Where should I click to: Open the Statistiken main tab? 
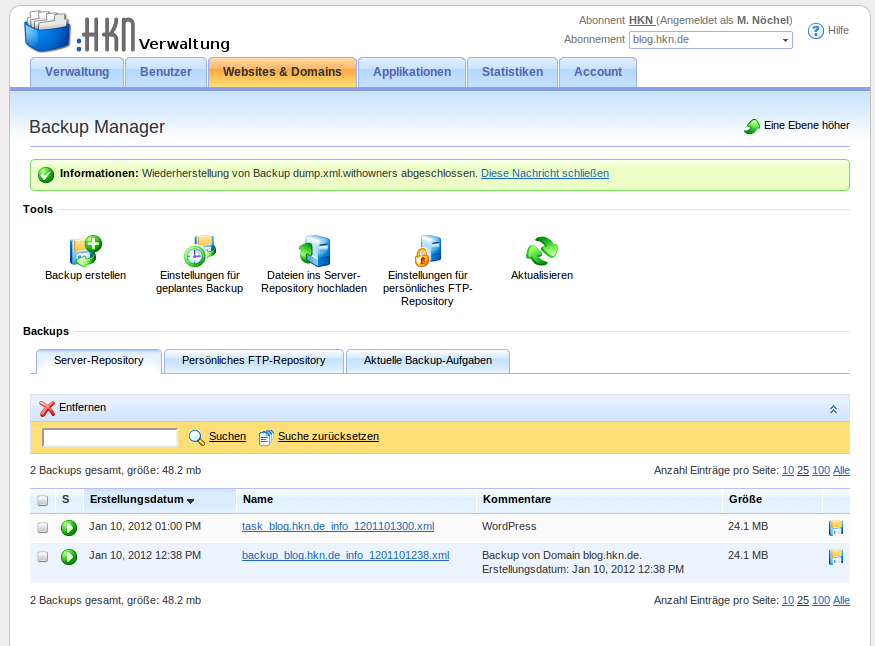click(x=512, y=72)
